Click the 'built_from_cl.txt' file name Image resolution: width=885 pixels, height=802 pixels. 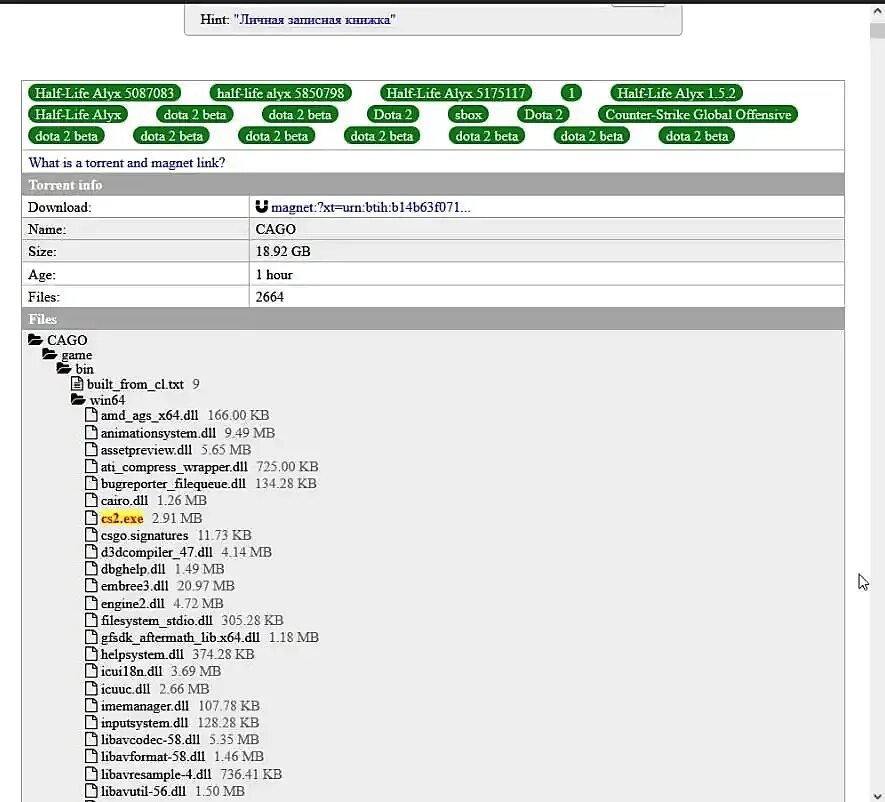point(135,384)
